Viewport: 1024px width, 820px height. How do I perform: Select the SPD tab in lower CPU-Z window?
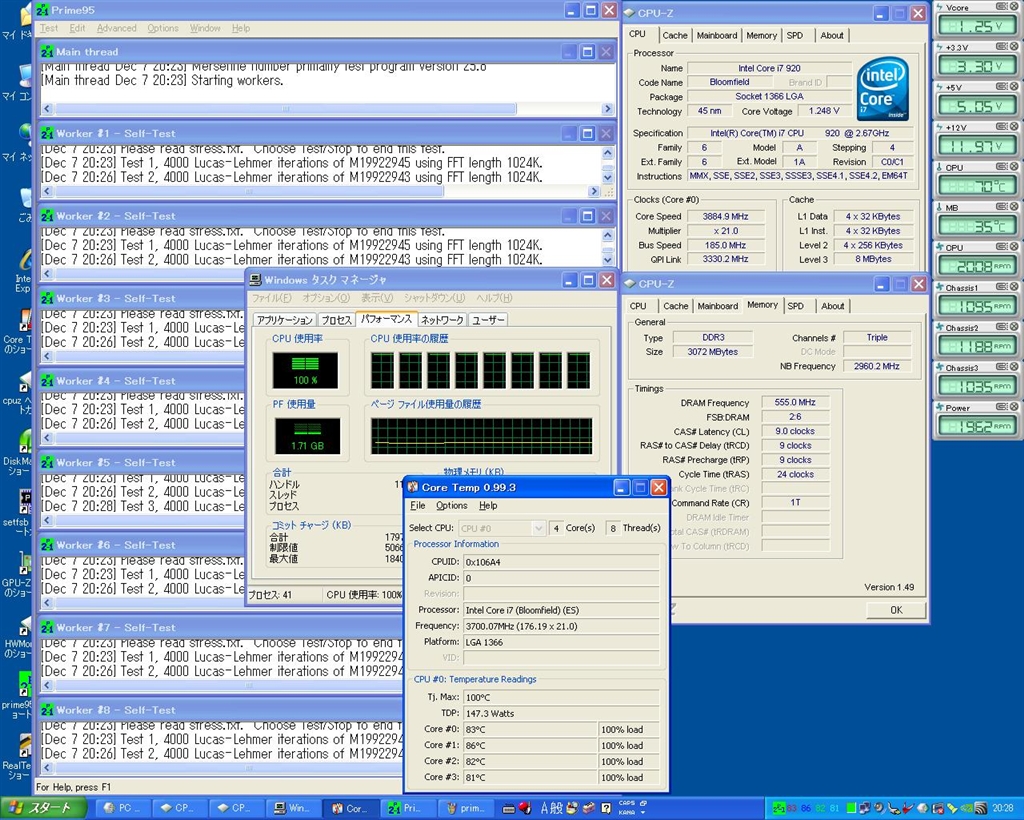tap(795, 306)
